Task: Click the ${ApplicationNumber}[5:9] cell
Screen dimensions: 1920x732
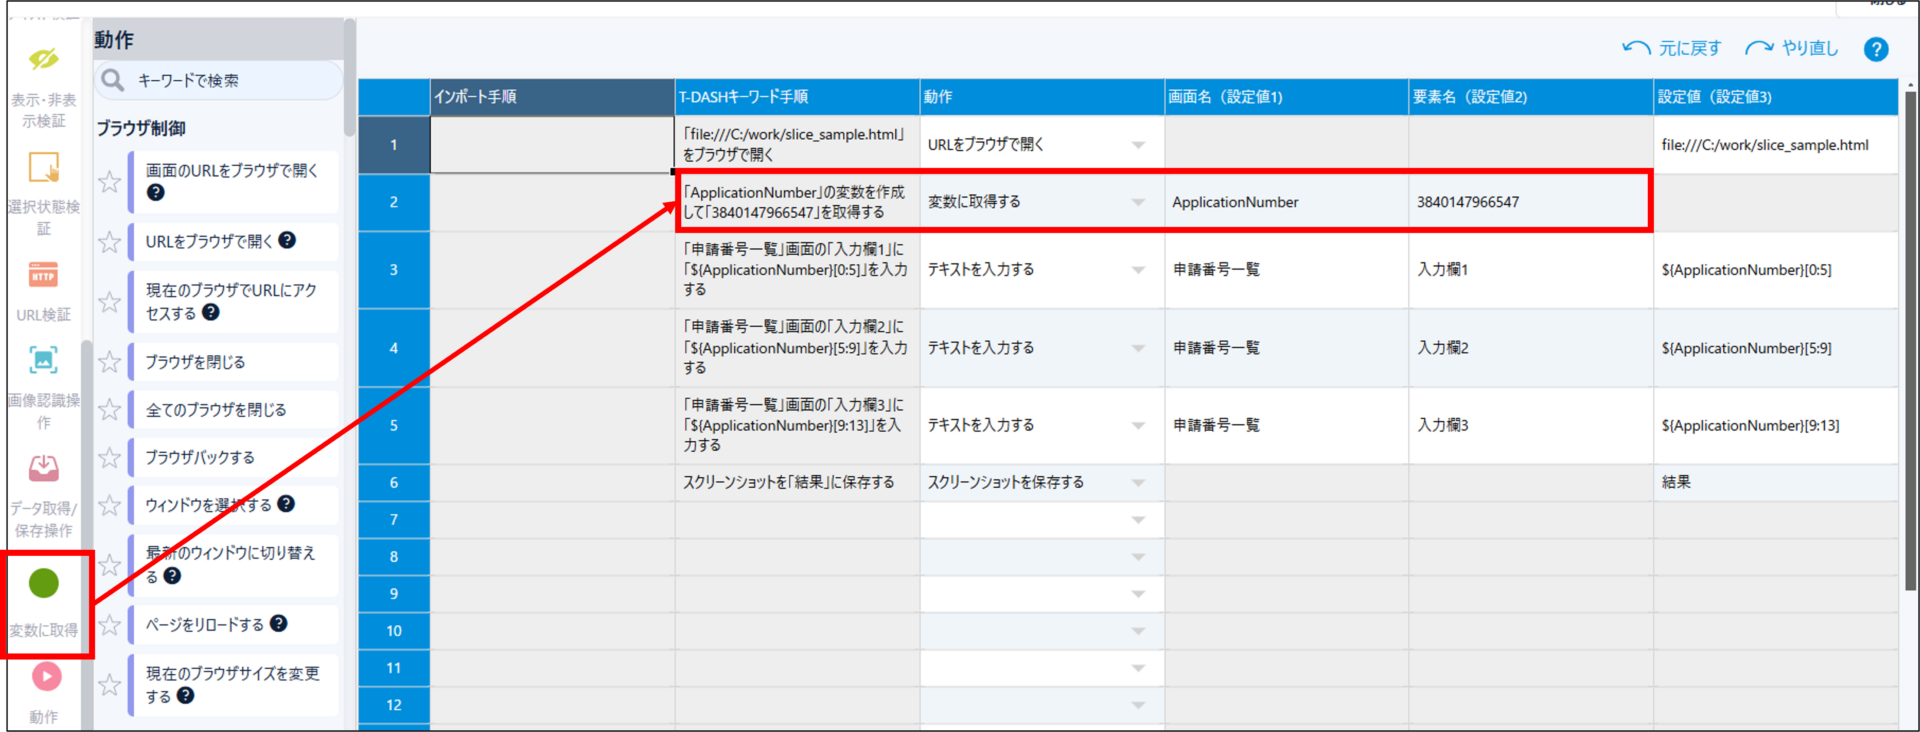Action: click(x=1776, y=348)
